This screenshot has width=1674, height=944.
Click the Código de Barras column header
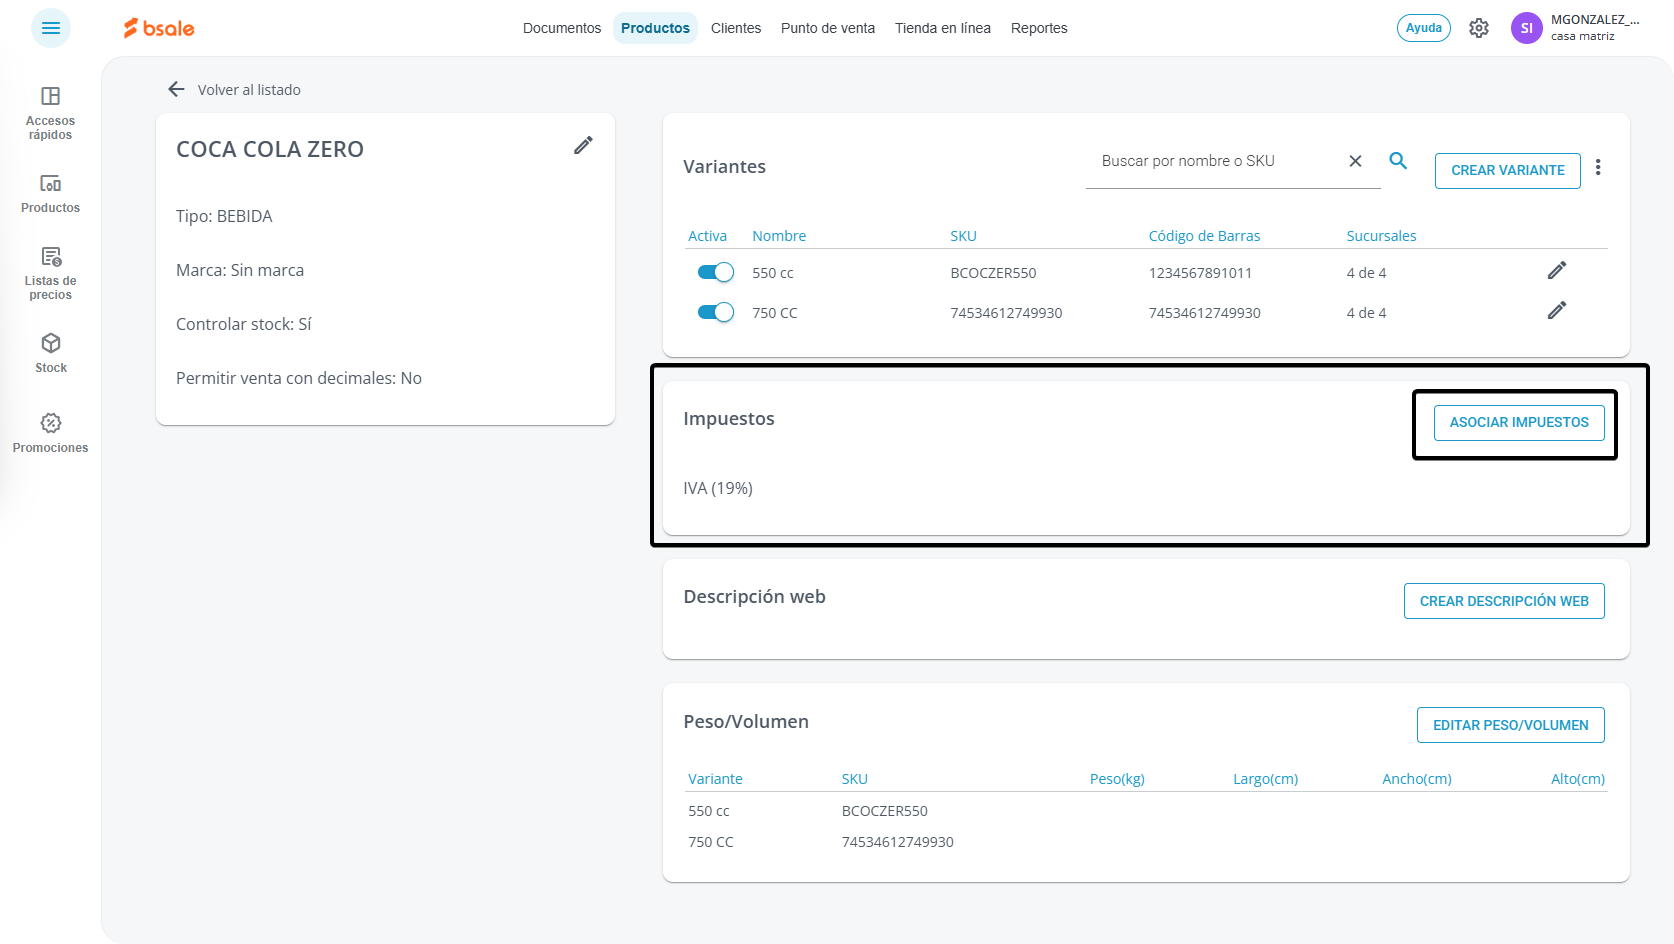tap(1204, 236)
